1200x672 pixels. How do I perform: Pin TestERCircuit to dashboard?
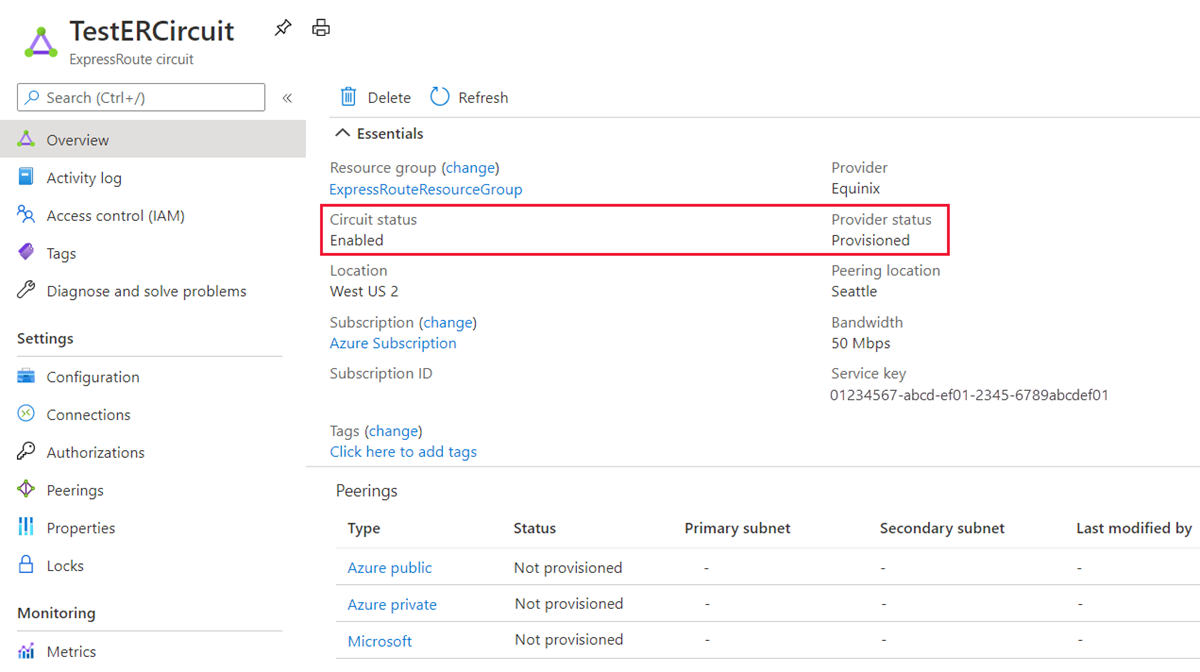click(x=283, y=28)
